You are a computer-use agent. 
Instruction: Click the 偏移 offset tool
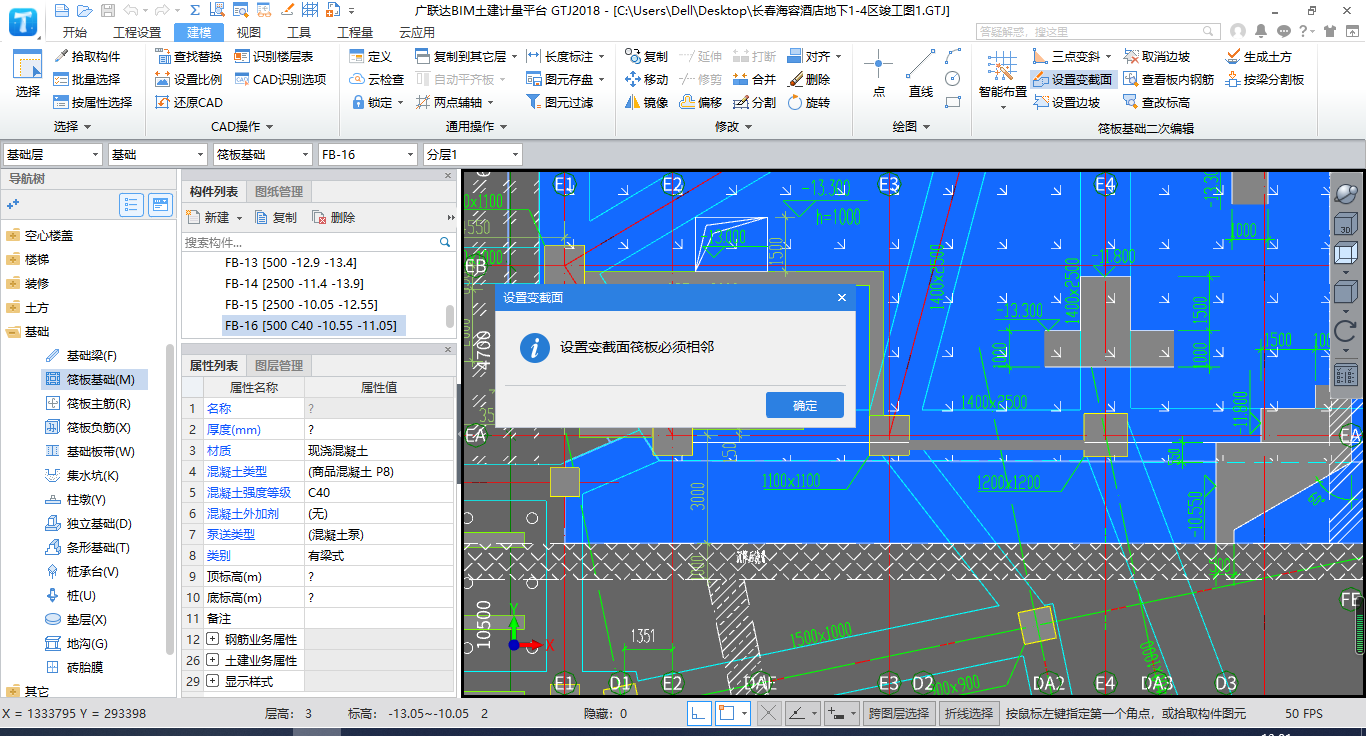[x=701, y=102]
